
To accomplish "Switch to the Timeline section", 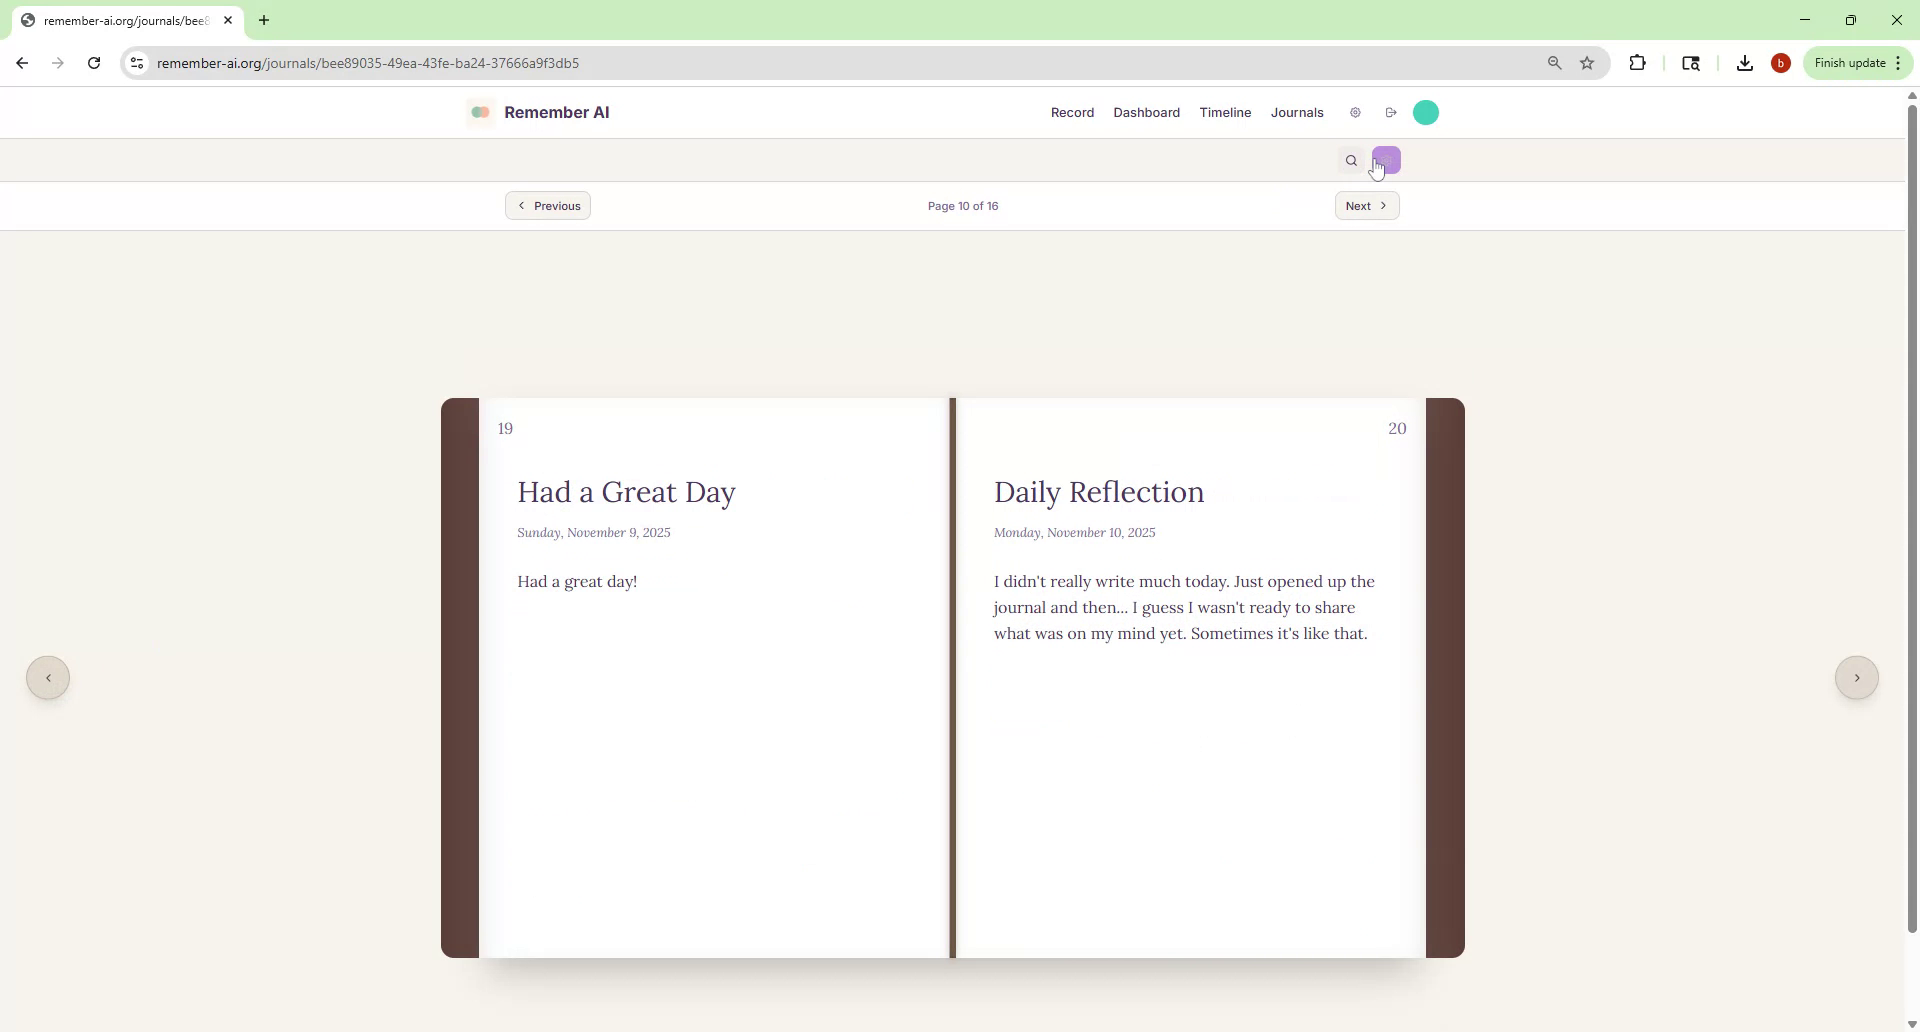I will click(x=1225, y=112).
